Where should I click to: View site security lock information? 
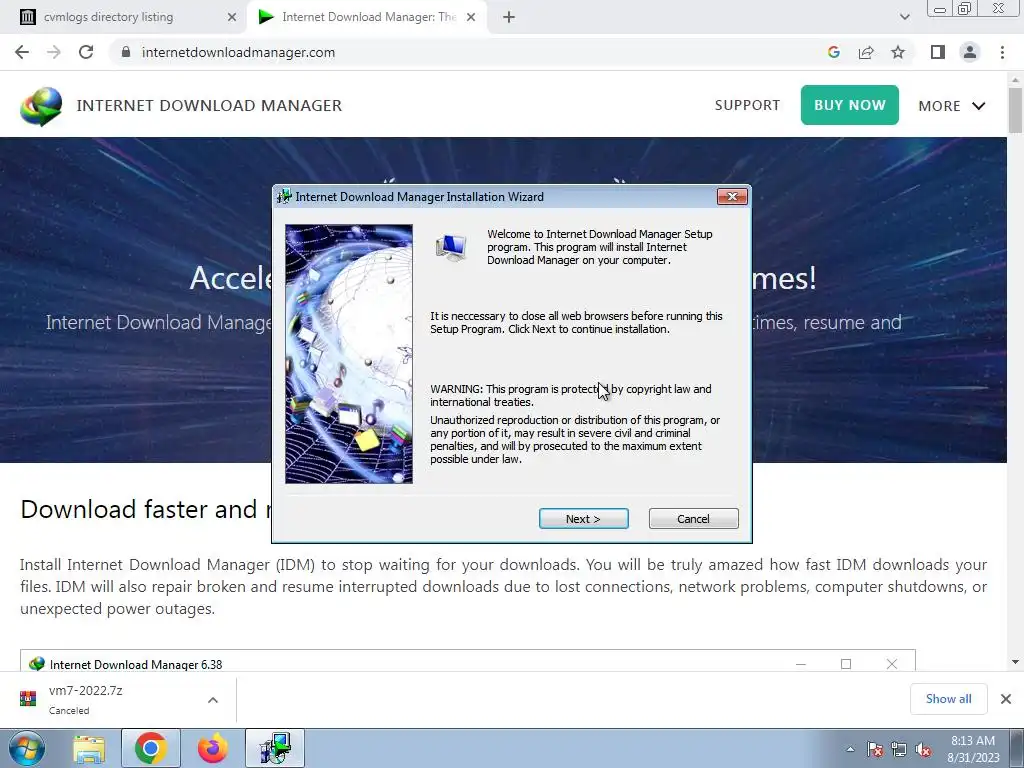click(126, 52)
